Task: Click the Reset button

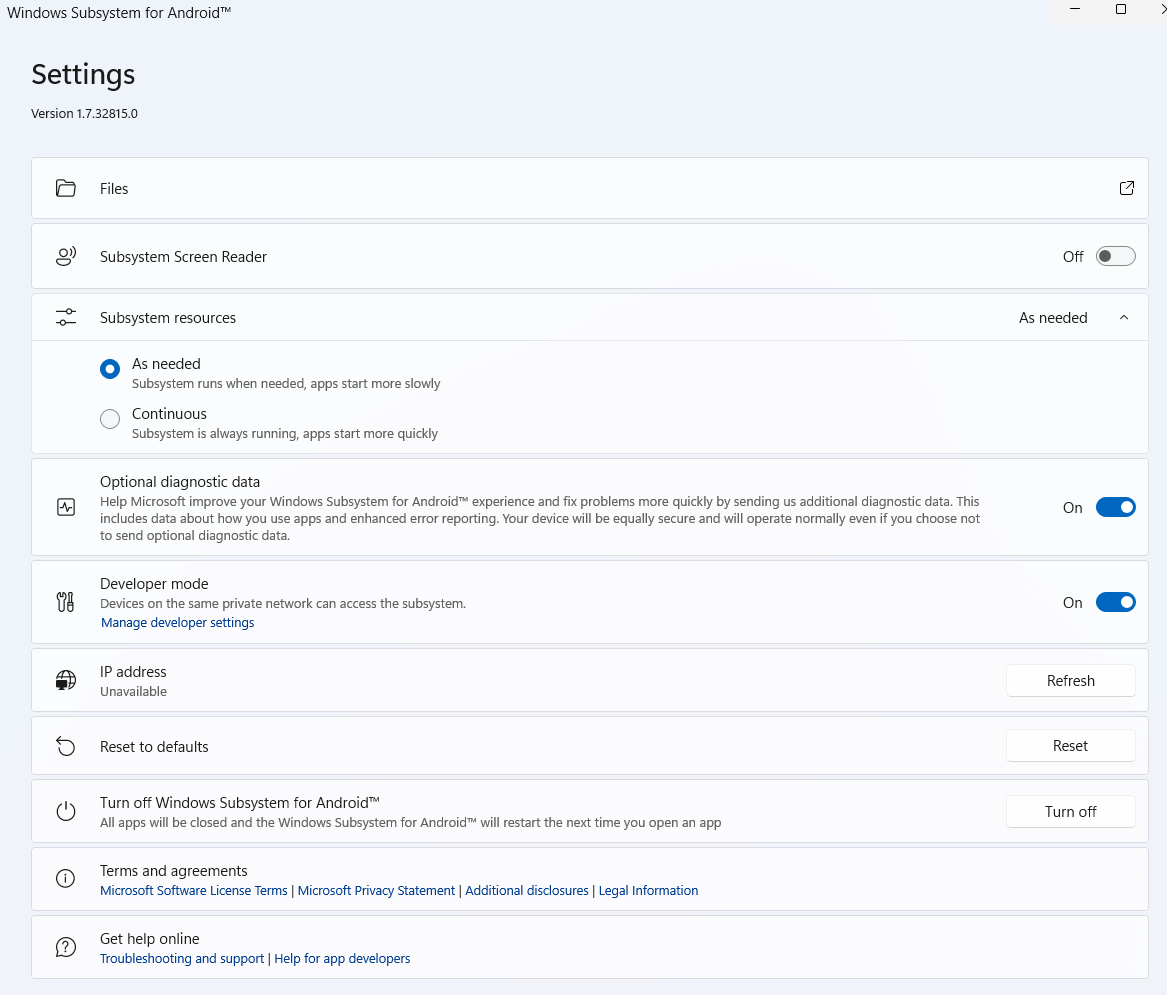Action: click(1070, 746)
